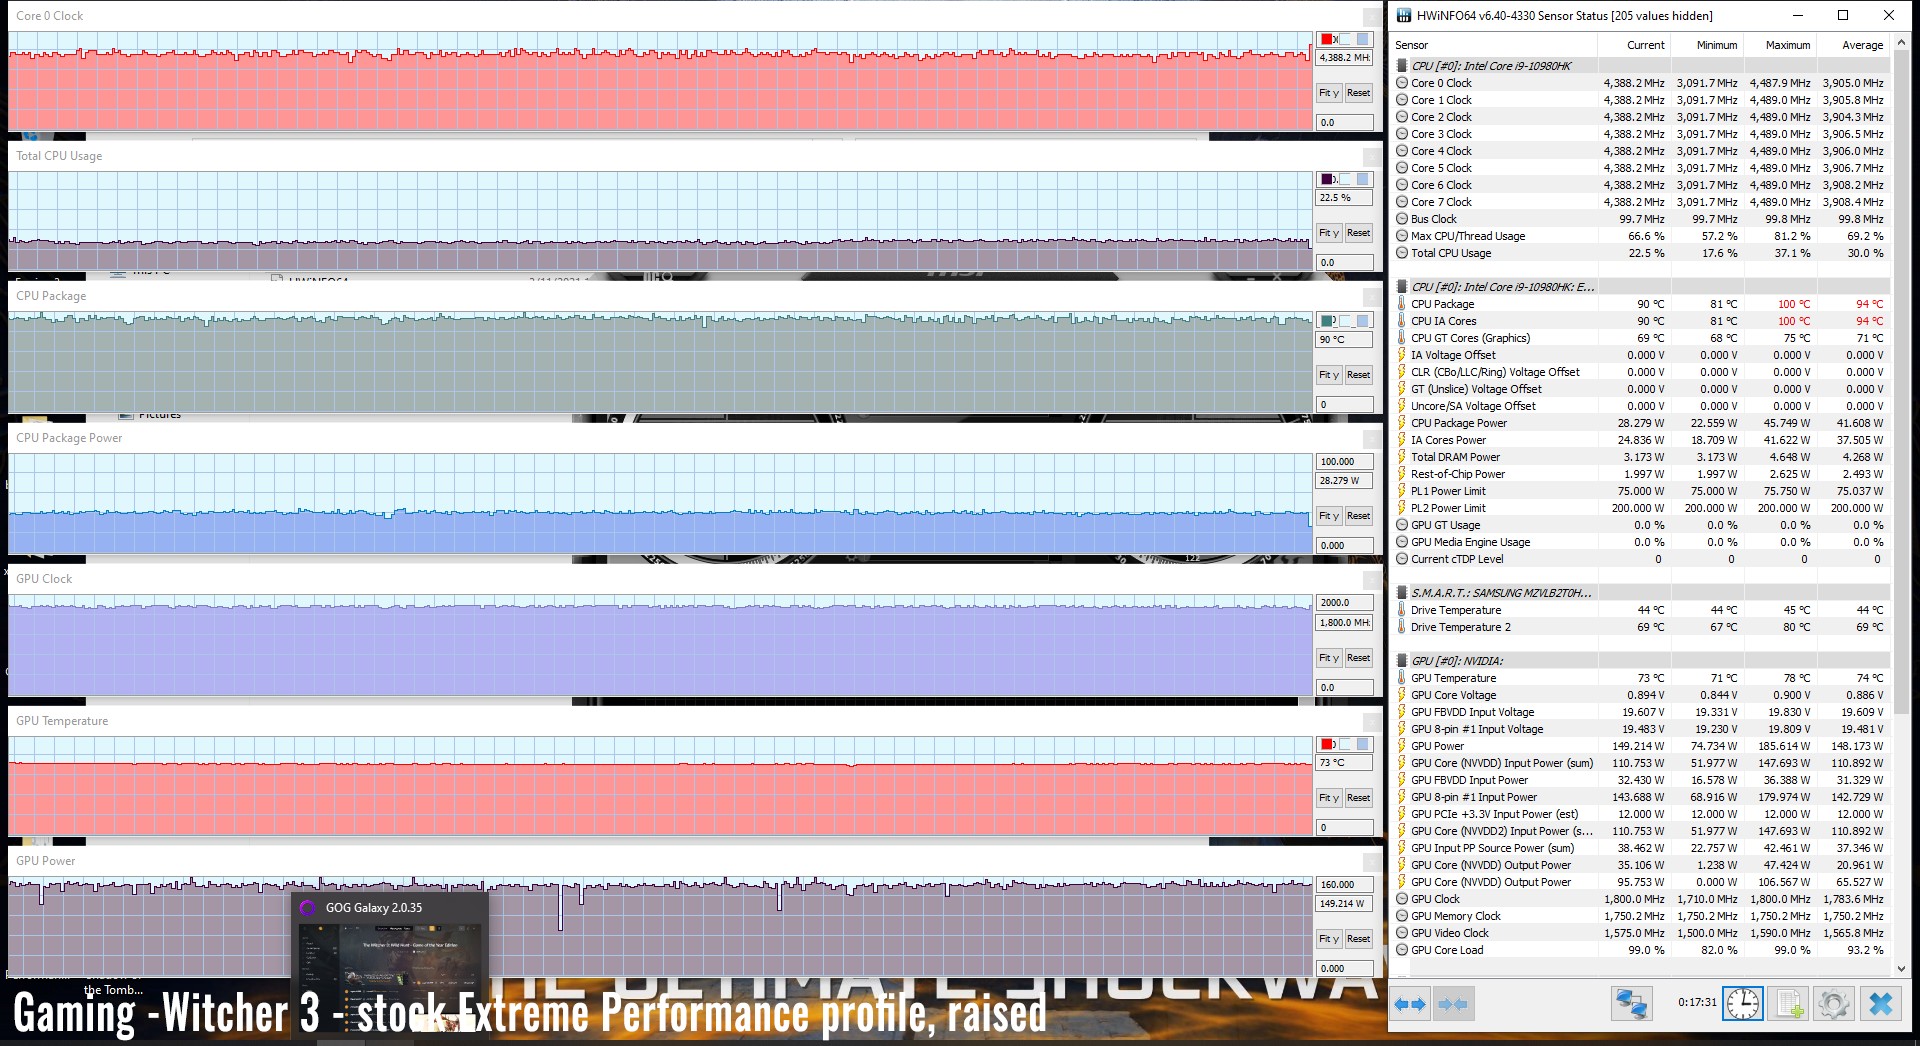Click the Maximum column header

pyautogui.click(x=1787, y=45)
